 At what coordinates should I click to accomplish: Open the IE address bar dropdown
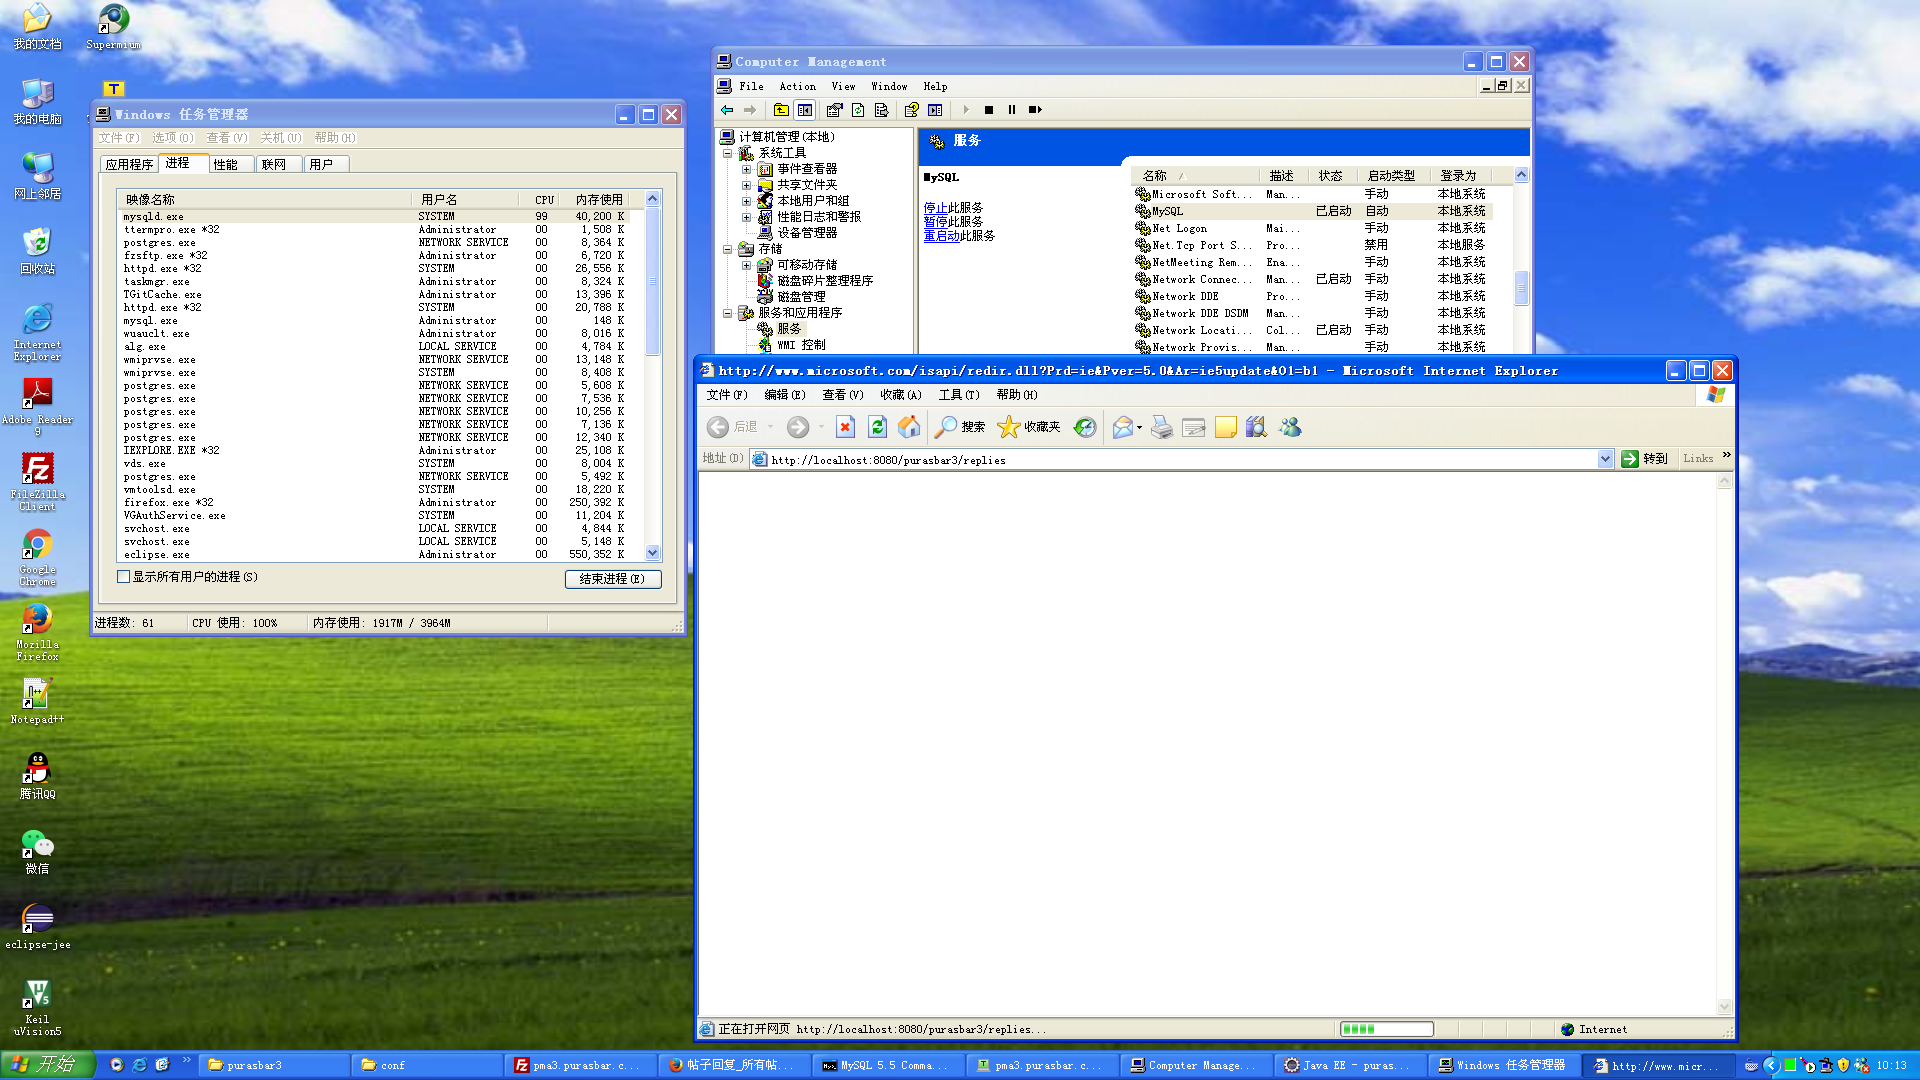point(1605,459)
